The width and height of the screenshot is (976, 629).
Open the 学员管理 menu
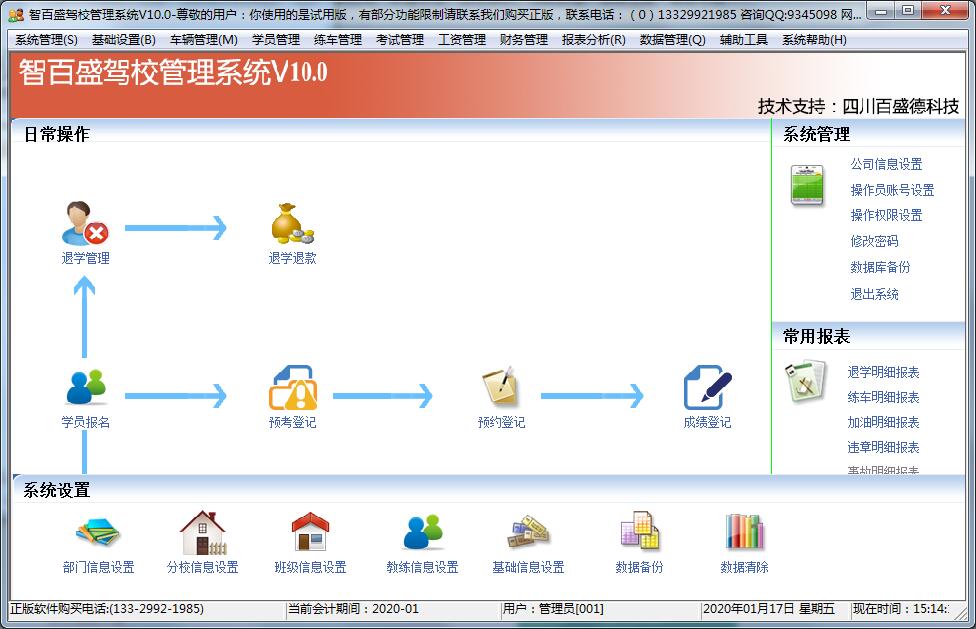pos(276,40)
